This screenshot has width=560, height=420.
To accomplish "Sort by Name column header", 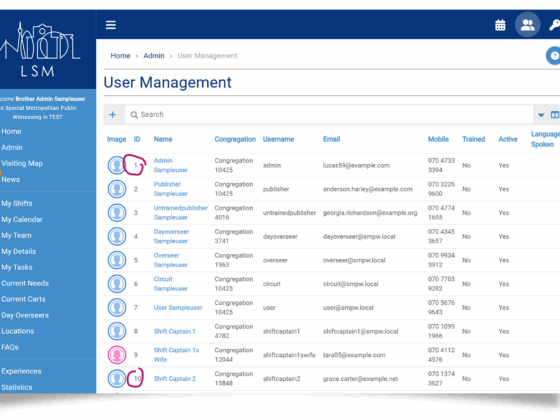I will [163, 139].
